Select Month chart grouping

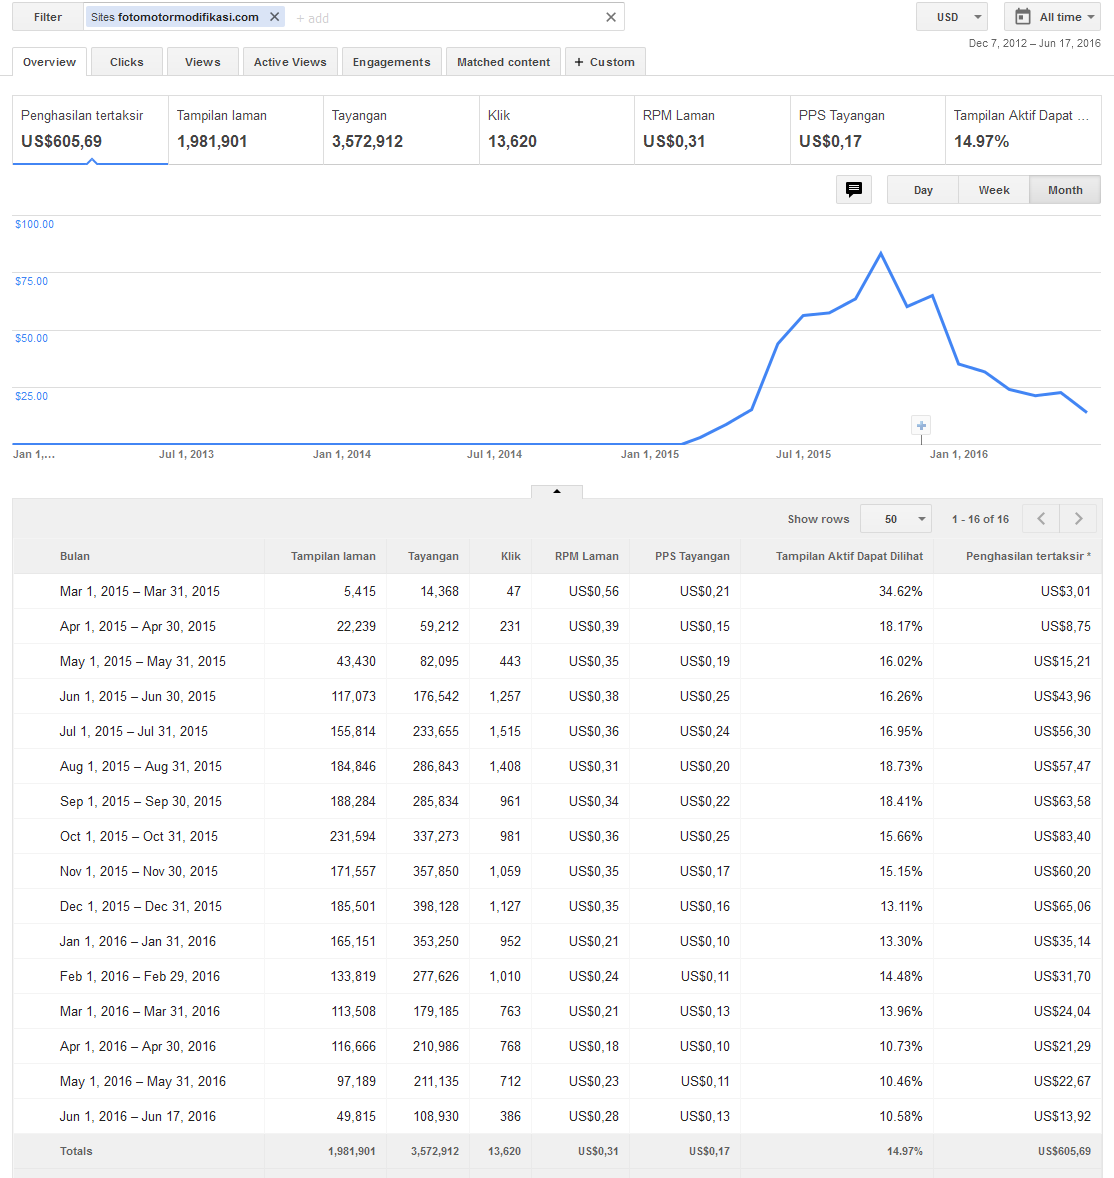point(1065,190)
